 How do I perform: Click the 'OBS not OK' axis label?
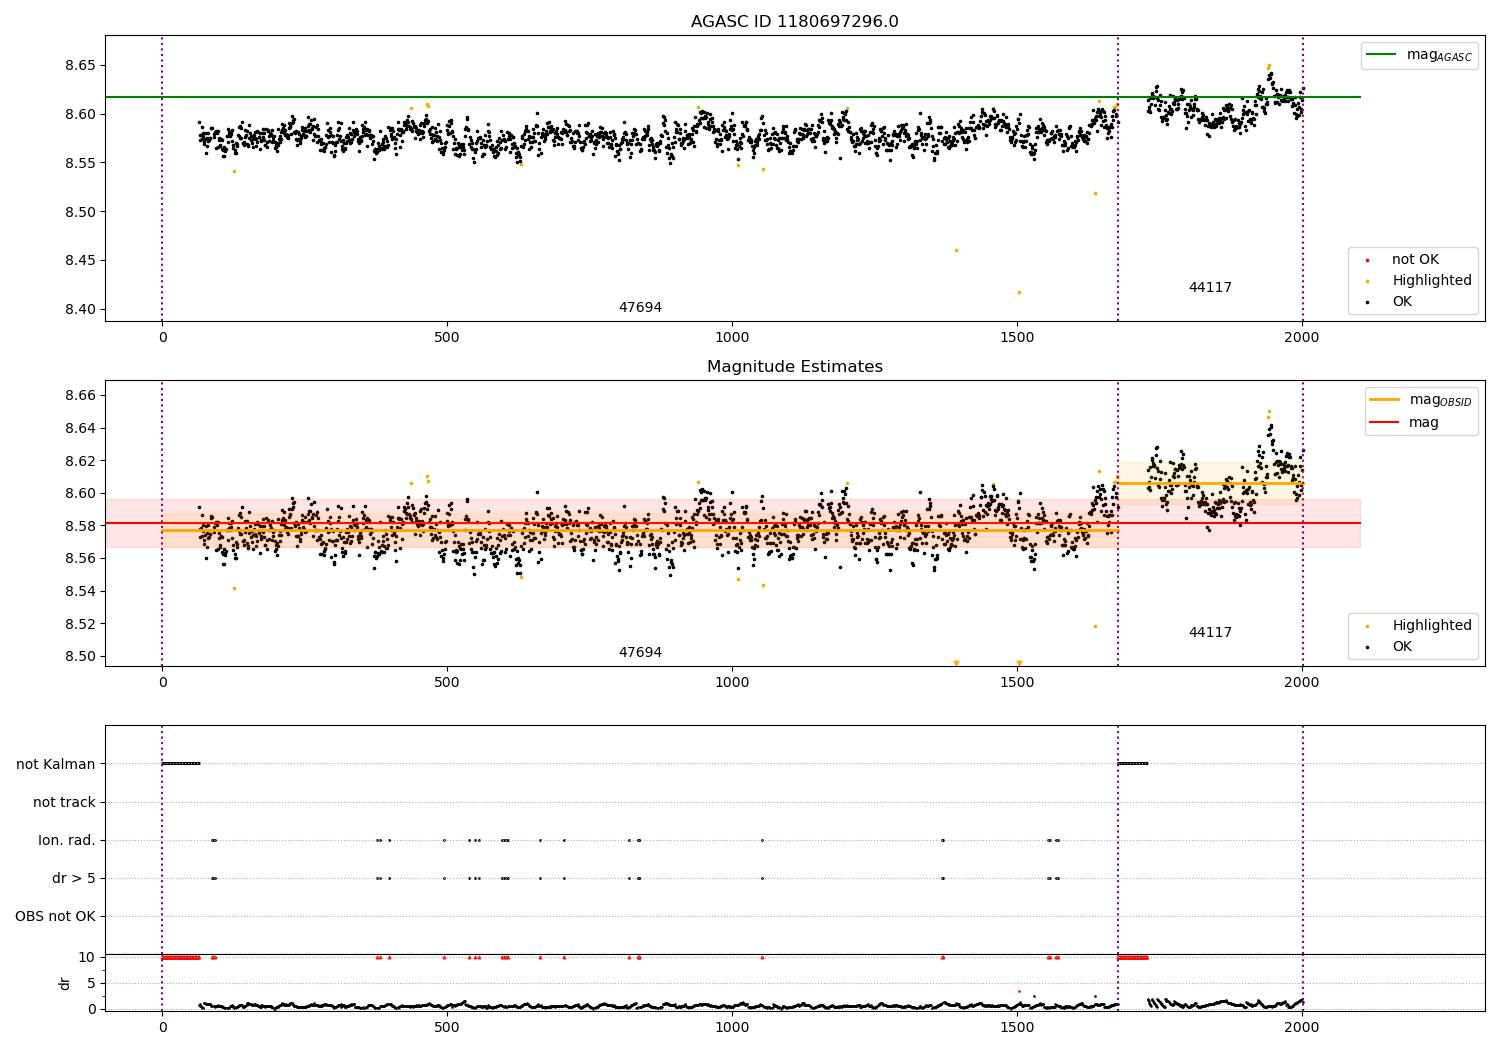pyautogui.click(x=55, y=916)
